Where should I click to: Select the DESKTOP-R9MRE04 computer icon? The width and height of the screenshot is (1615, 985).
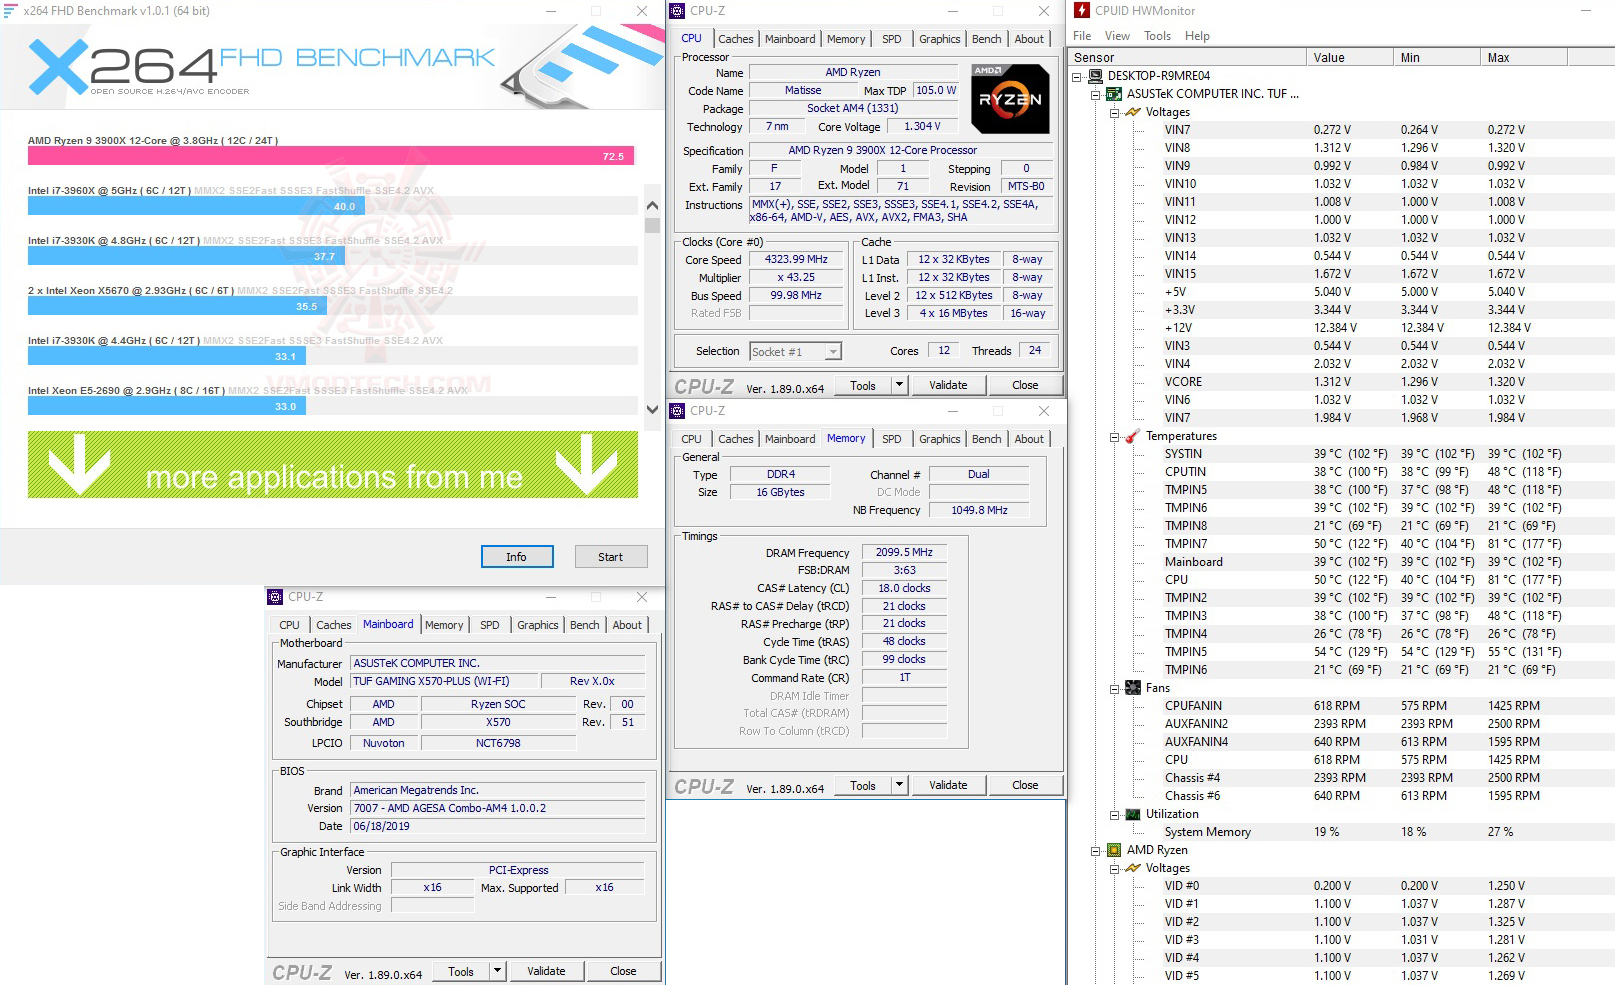coord(1096,76)
